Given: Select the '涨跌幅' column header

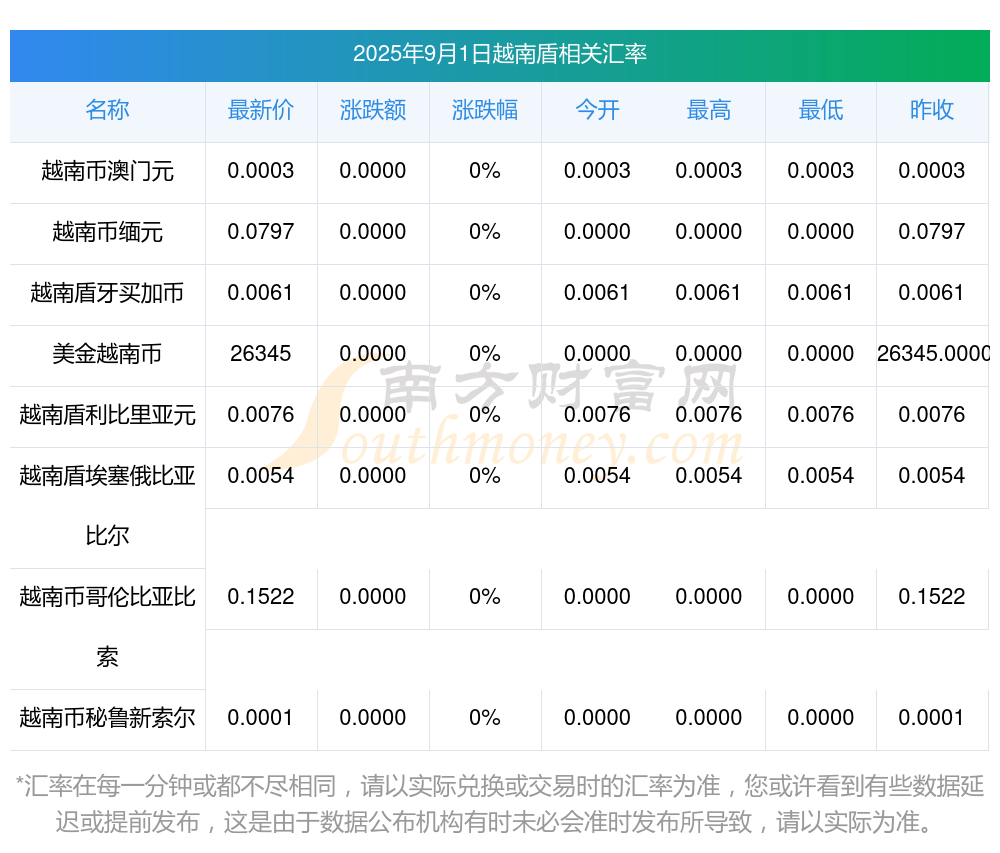Looking at the screenshot, I should pos(485,110).
